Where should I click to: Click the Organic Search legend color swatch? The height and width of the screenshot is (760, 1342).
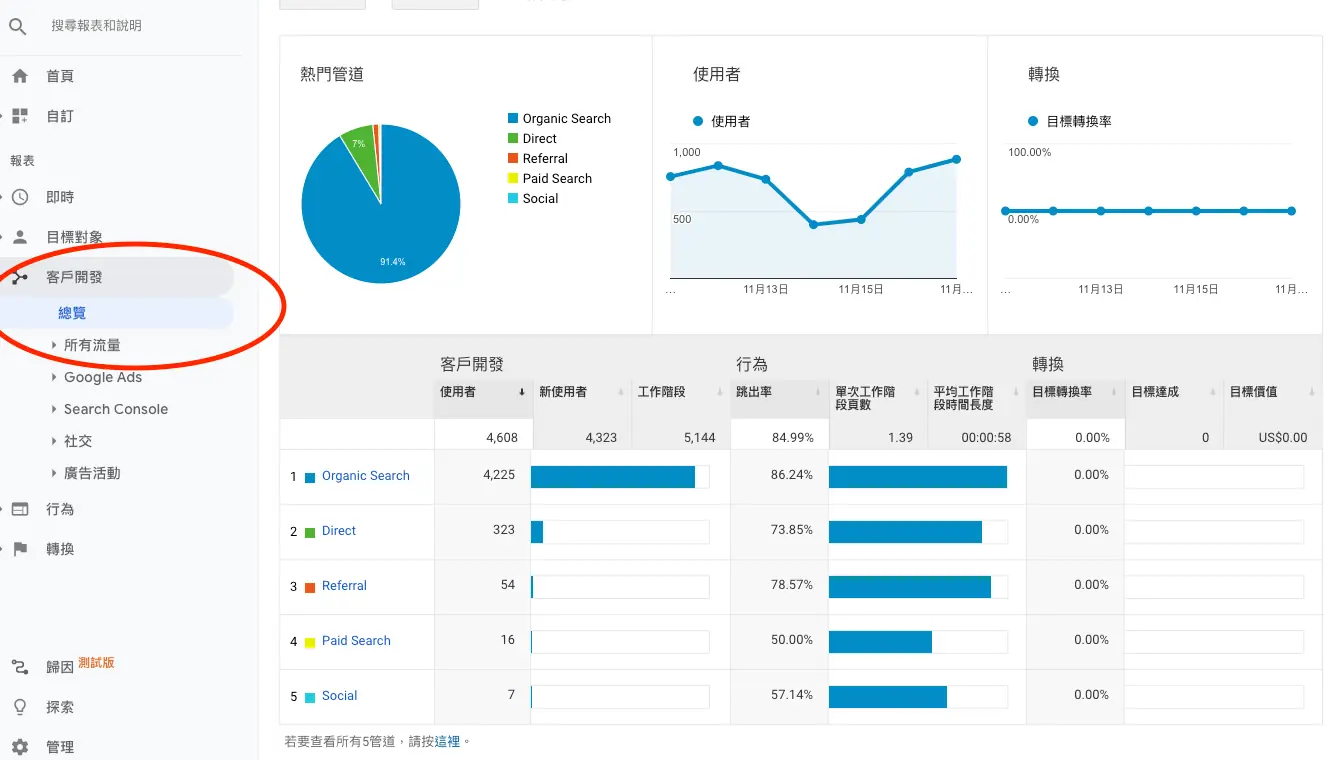[513, 118]
